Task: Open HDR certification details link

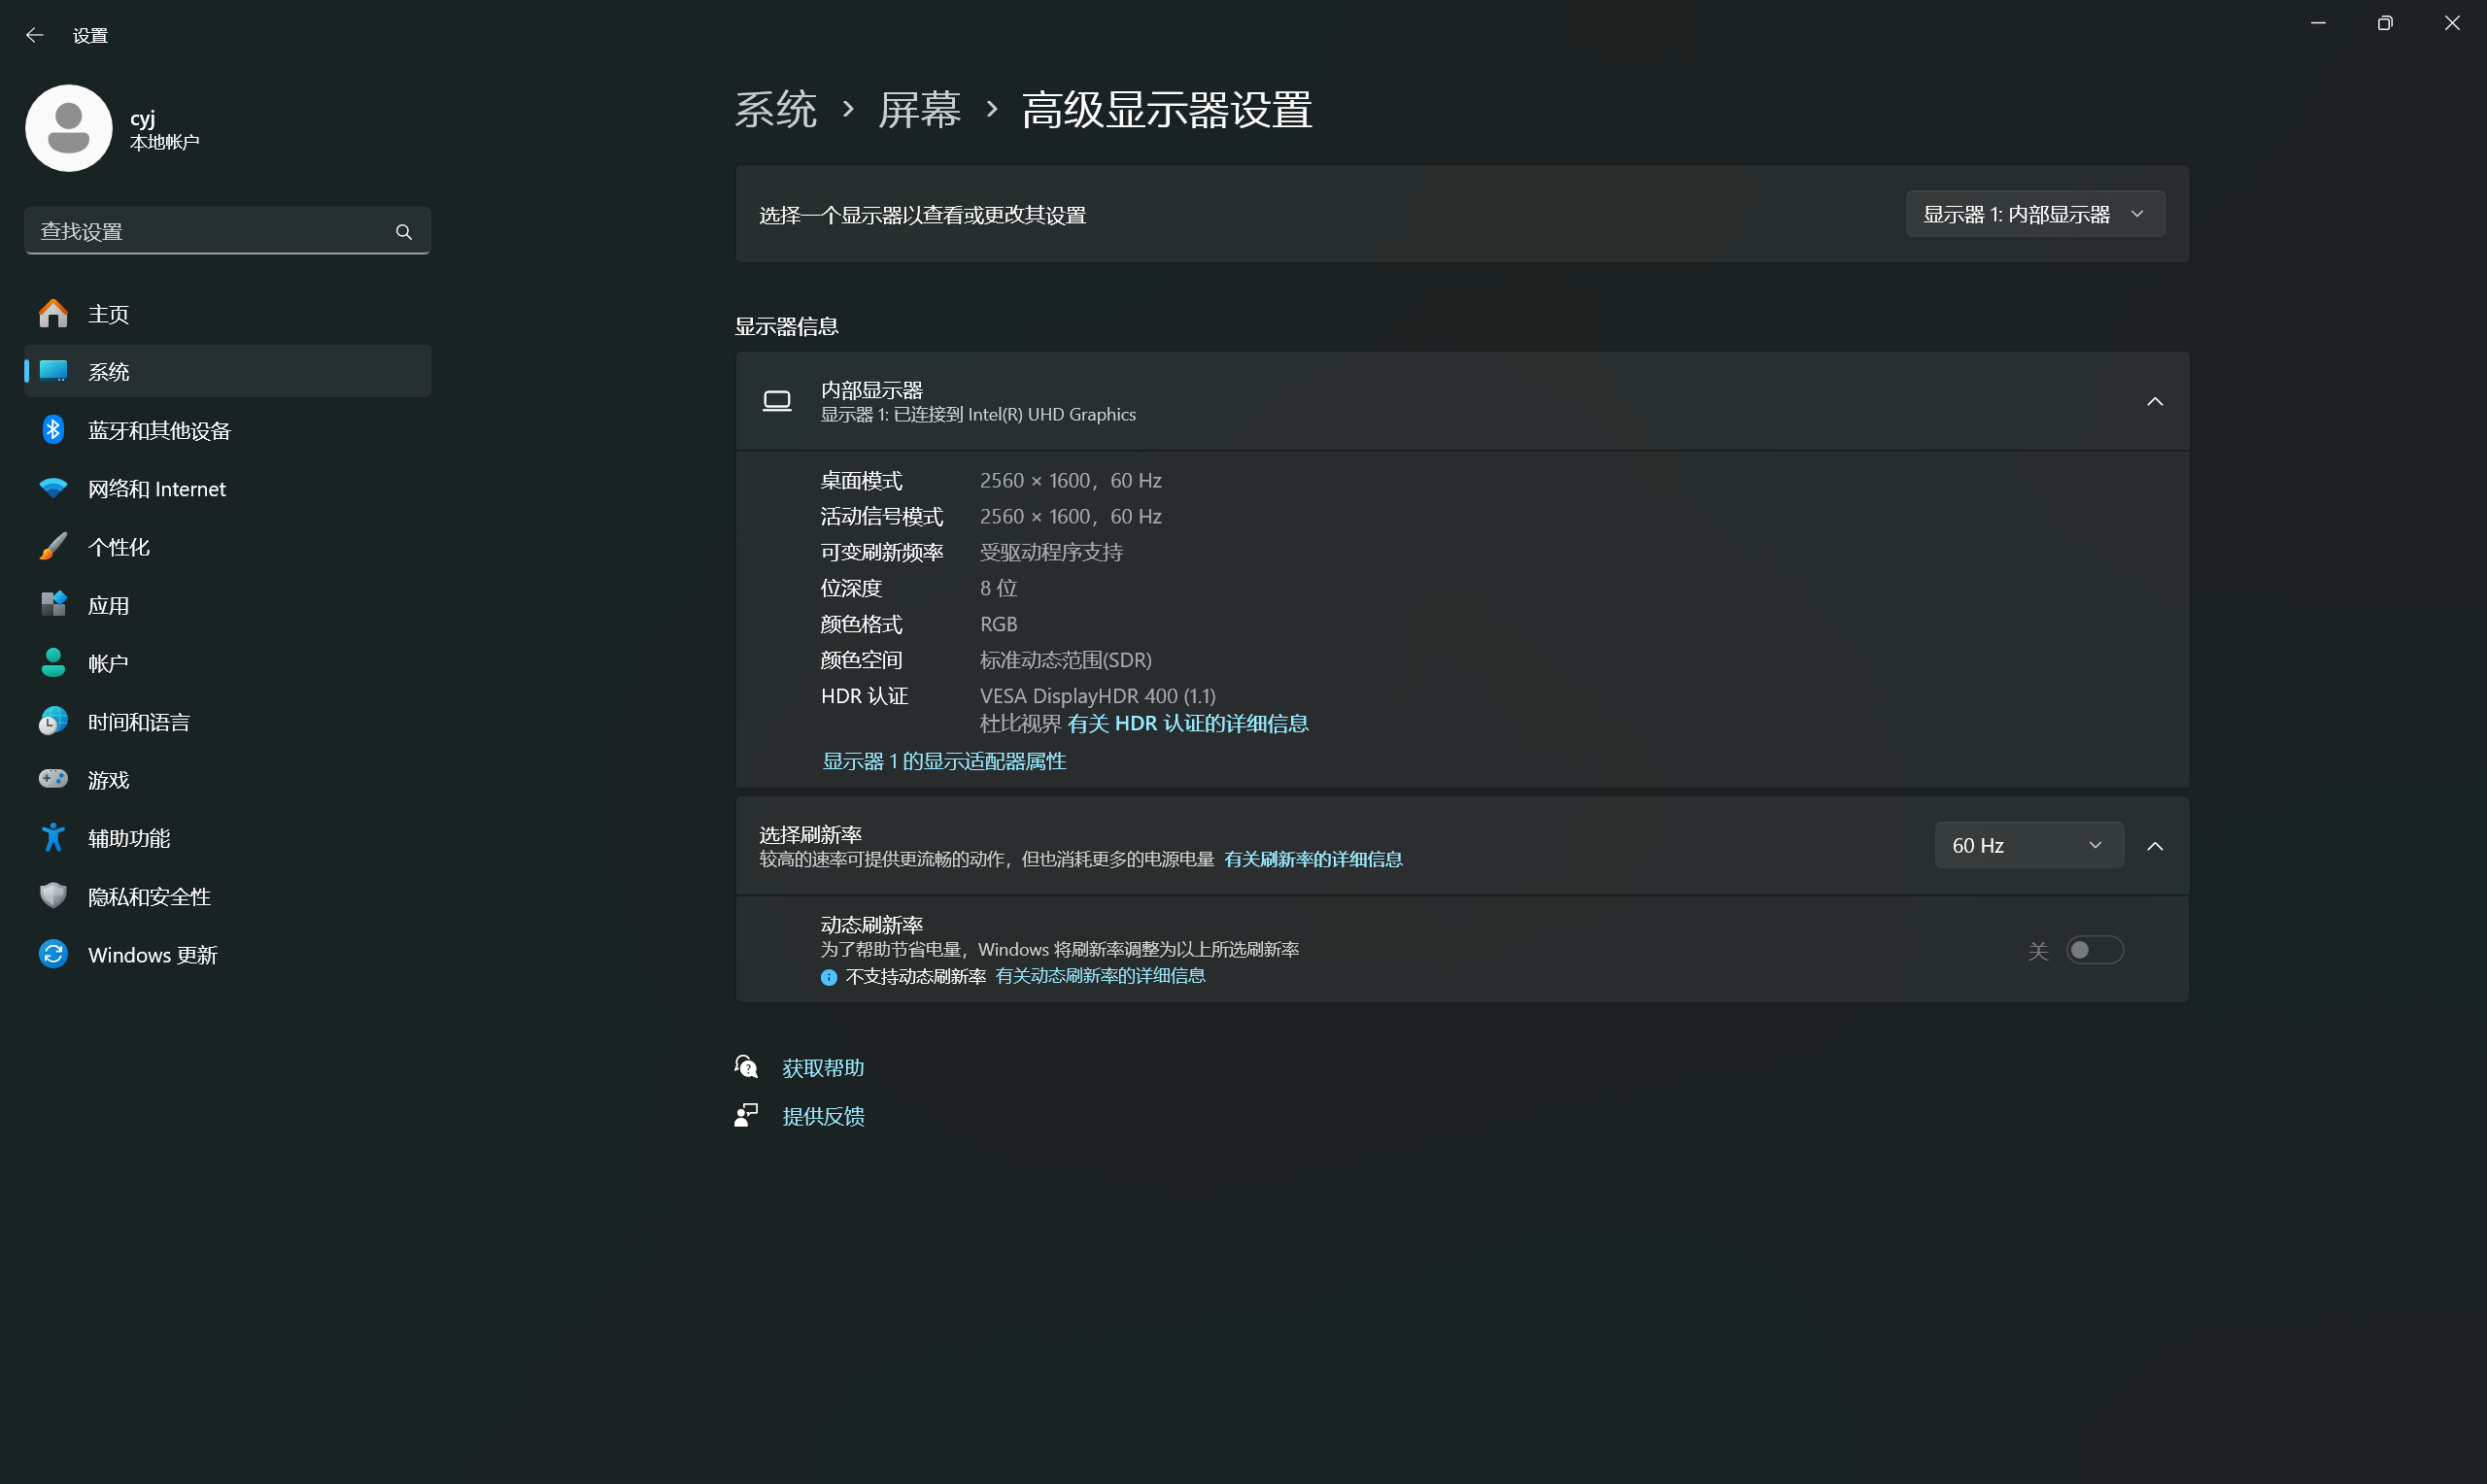Action: tap(1187, 723)
